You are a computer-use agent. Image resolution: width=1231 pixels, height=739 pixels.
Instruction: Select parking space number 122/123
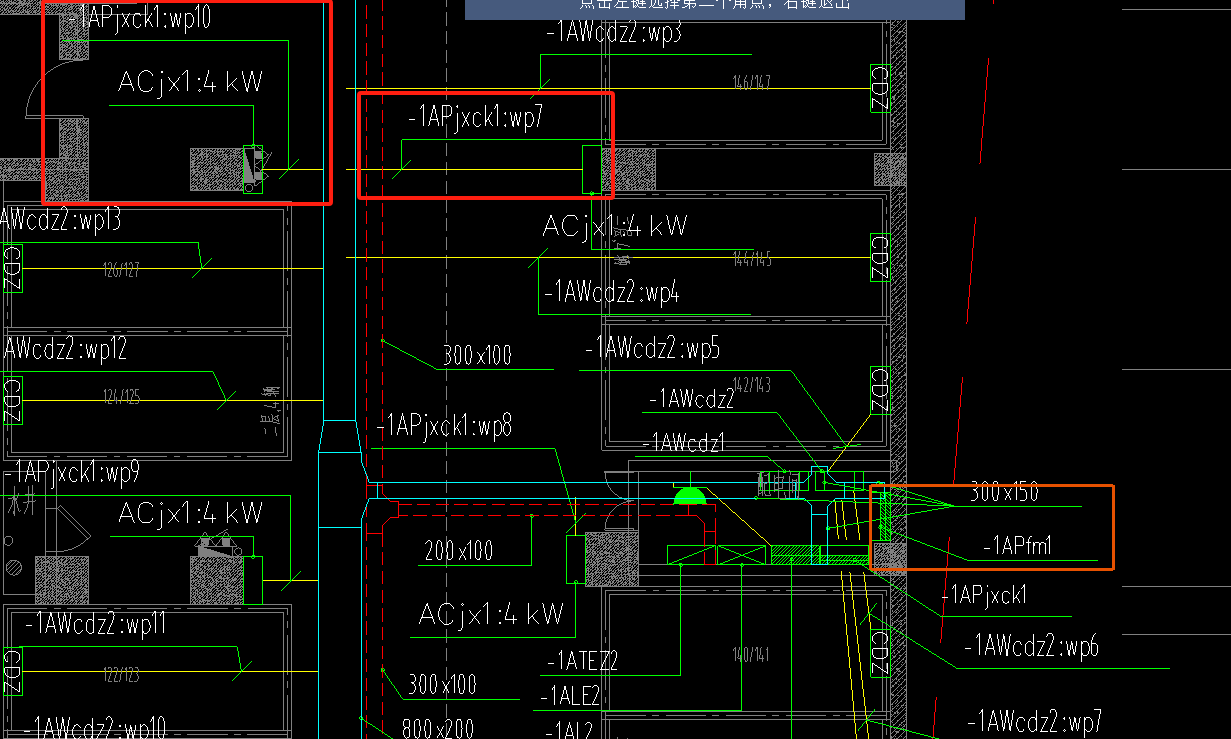(123, 676)
